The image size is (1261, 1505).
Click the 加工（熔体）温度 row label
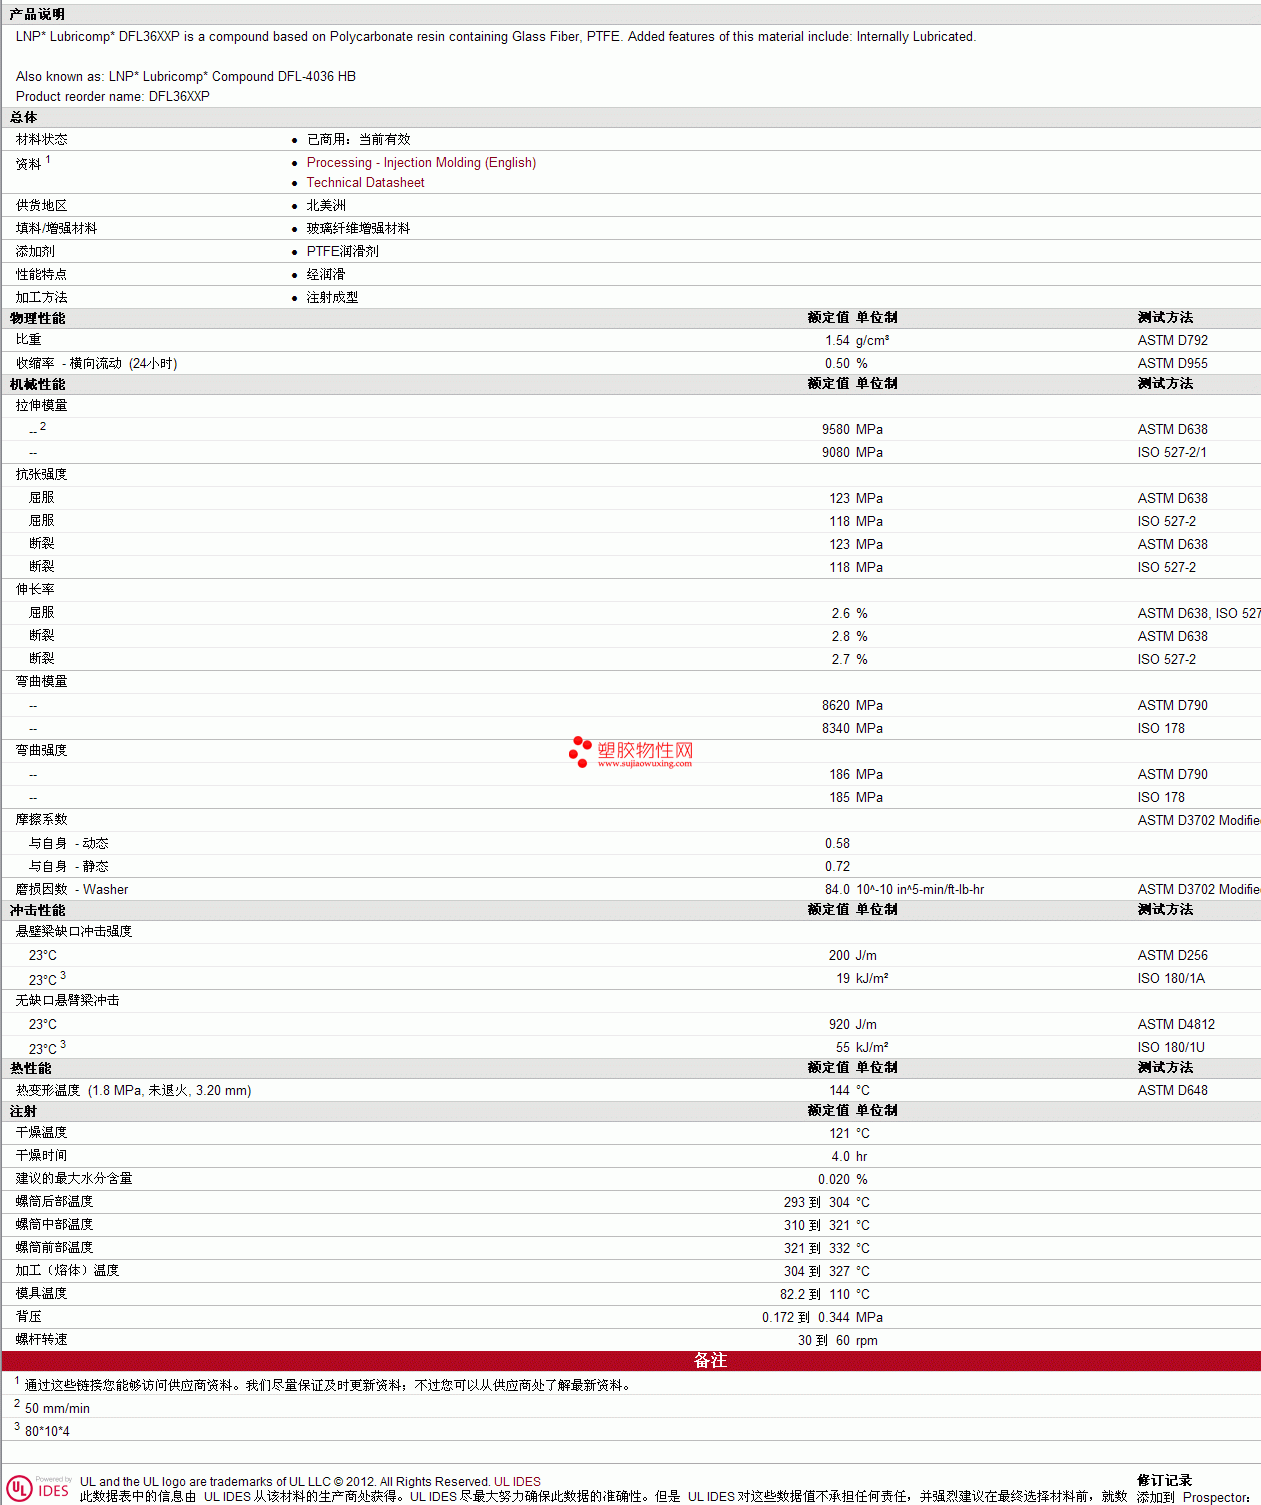coord(67,1271)
